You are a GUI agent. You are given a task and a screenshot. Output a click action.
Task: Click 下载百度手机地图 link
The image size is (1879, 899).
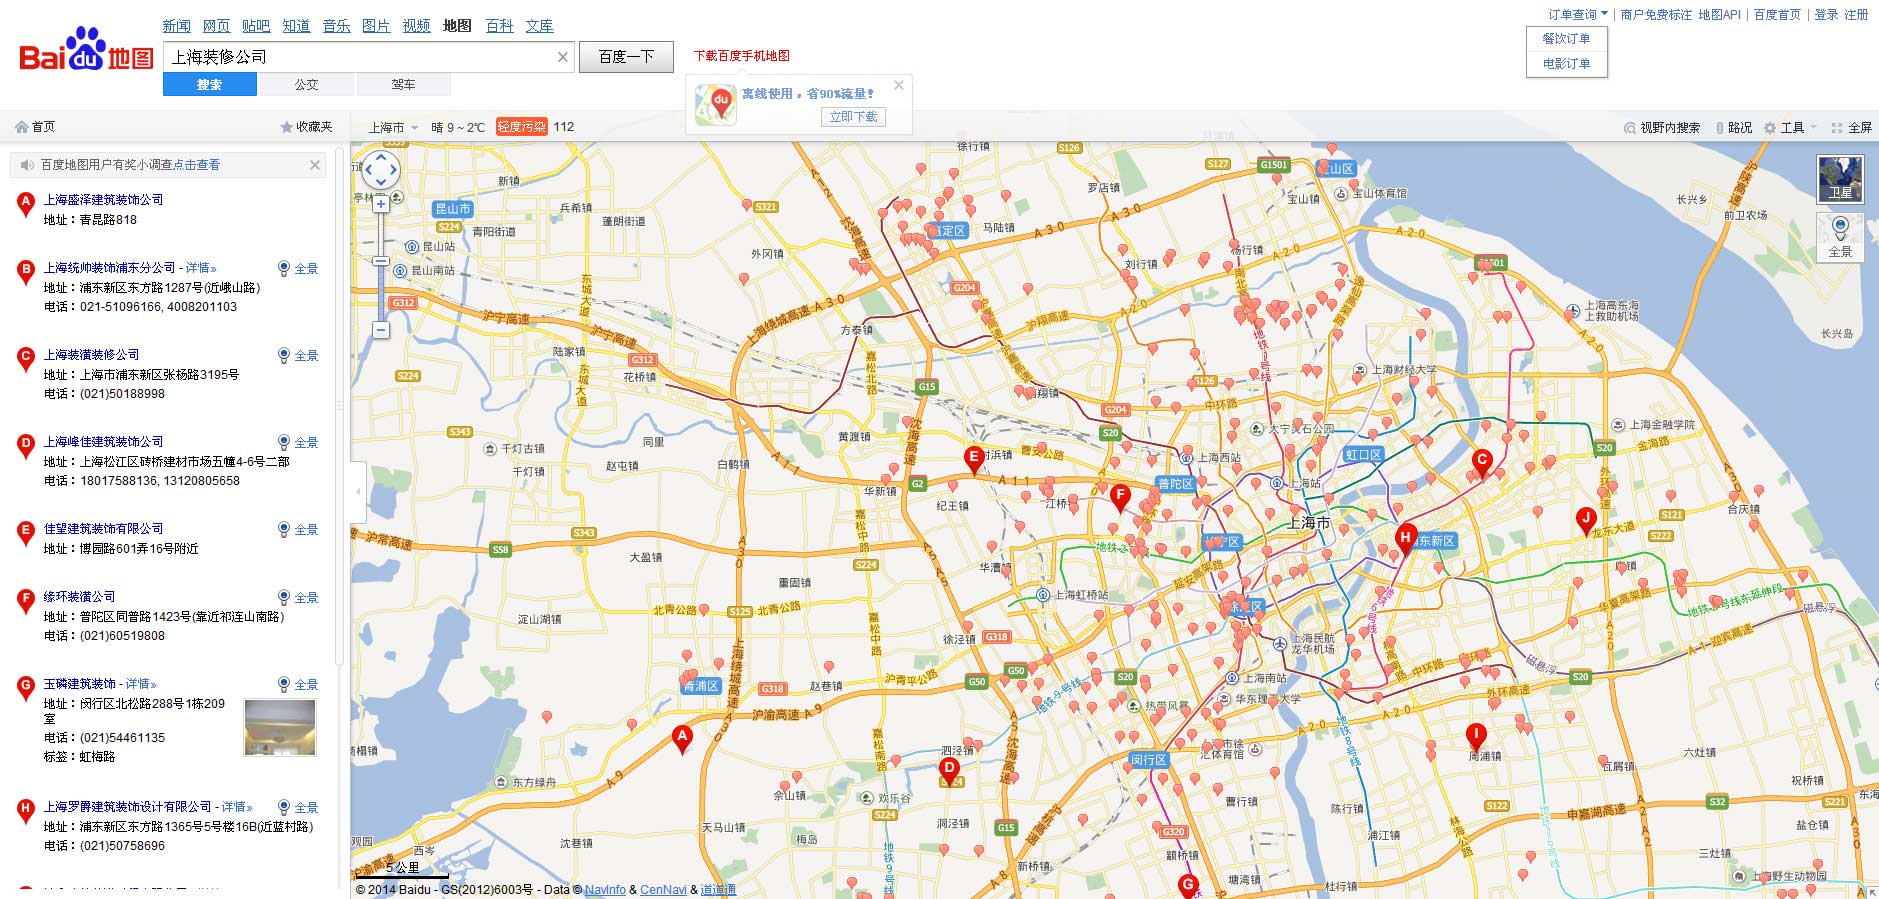[x=742, y=56]
